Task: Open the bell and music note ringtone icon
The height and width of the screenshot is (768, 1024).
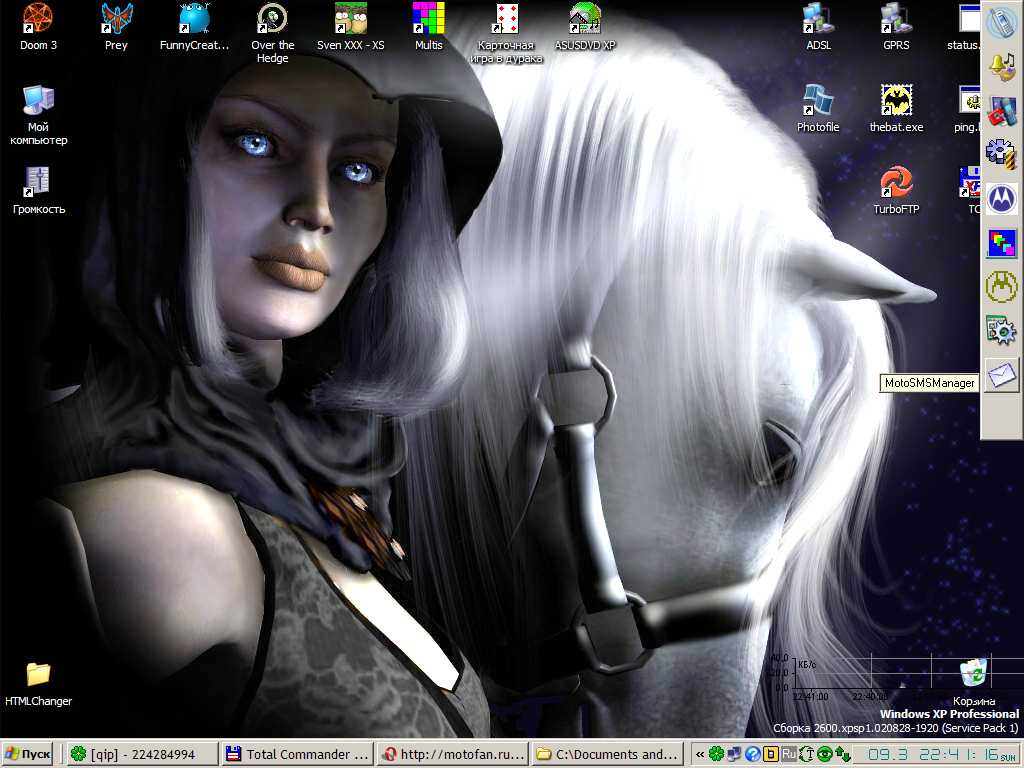Action: tap(1002, 66)
